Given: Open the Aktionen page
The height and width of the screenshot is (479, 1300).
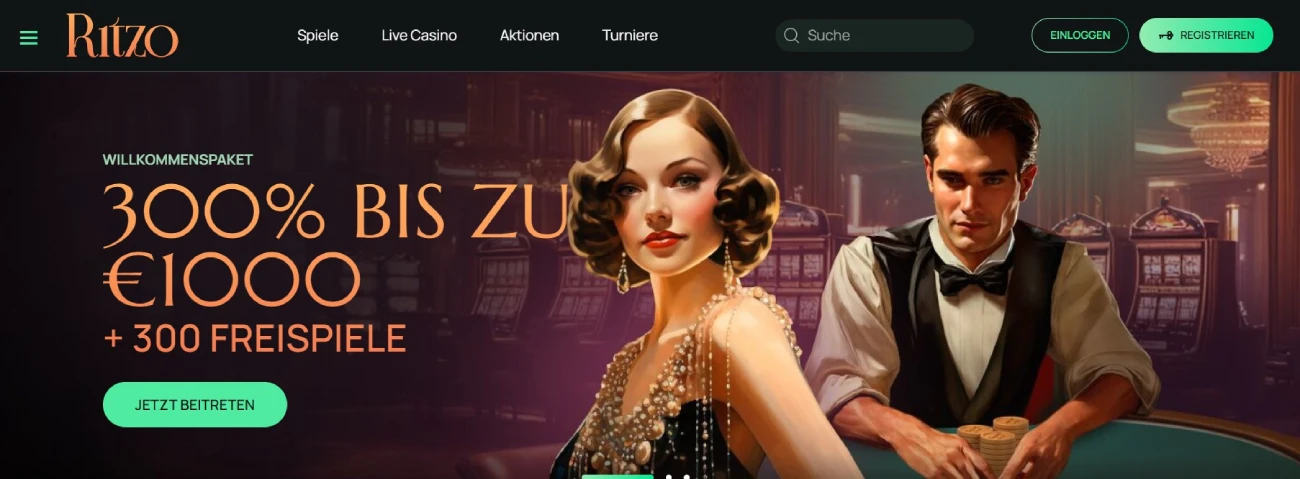Looking at the screenshot, I should tap(529, 35).
